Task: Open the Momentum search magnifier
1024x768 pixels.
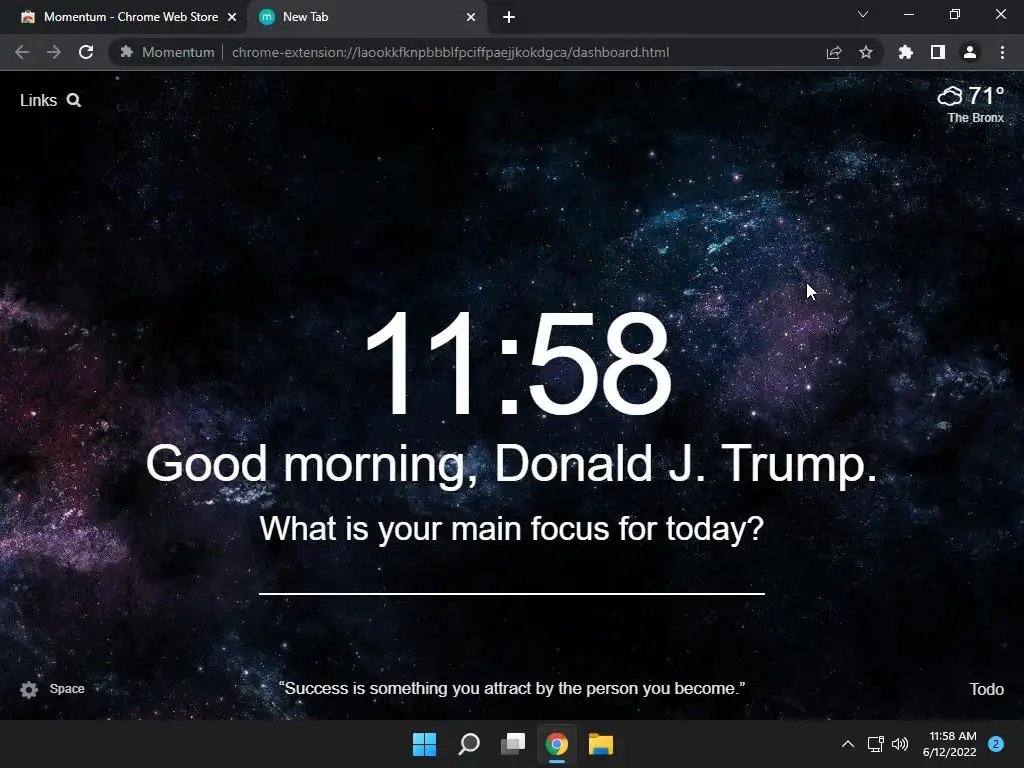Action: pyautogui.click(x=74, y=100)
